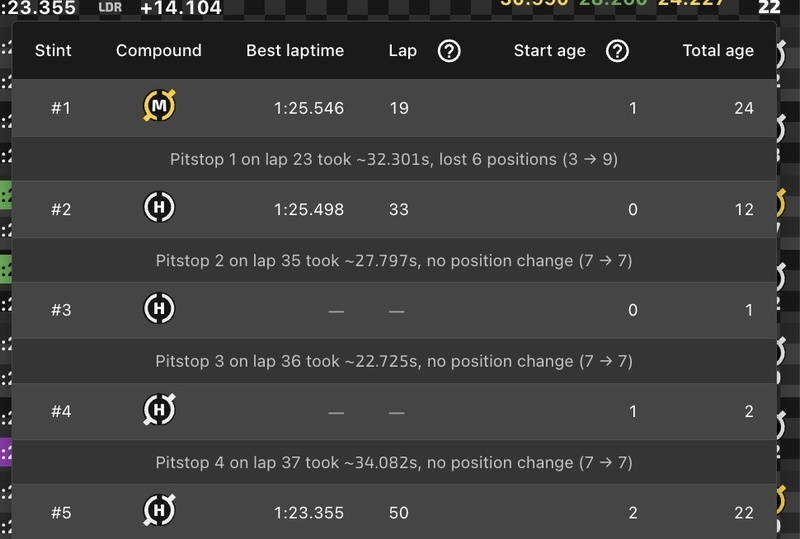The width and height of the screenshot is (800, 539).
Task: Select the Pitstop 4 on lap 37 row
Action: click(x=394, y=462)
